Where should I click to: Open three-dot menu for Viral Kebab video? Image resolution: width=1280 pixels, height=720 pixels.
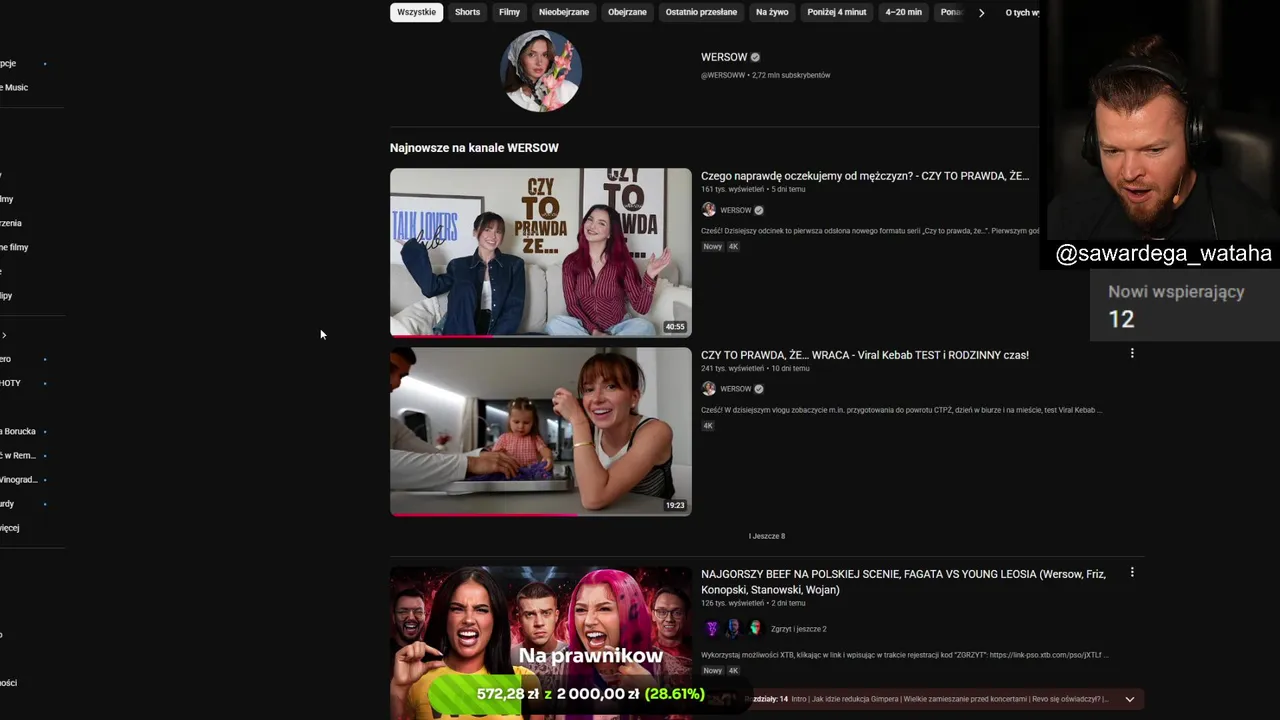(x=1132, y=353)
